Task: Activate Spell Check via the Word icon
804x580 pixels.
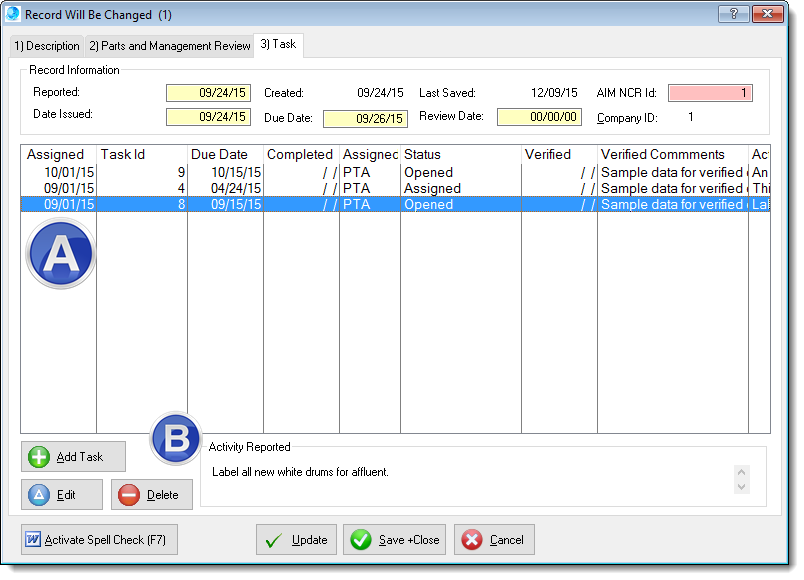Action: [33, 540]
